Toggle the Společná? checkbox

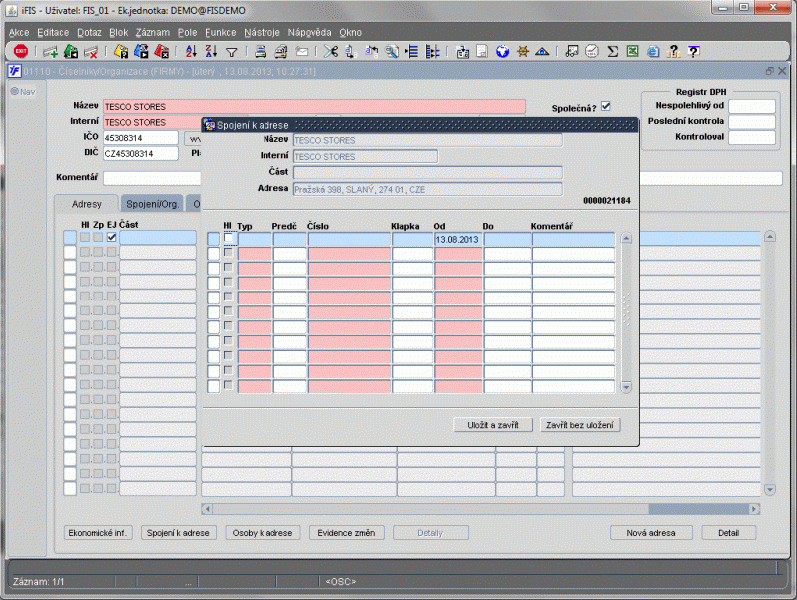coord(605,107)
